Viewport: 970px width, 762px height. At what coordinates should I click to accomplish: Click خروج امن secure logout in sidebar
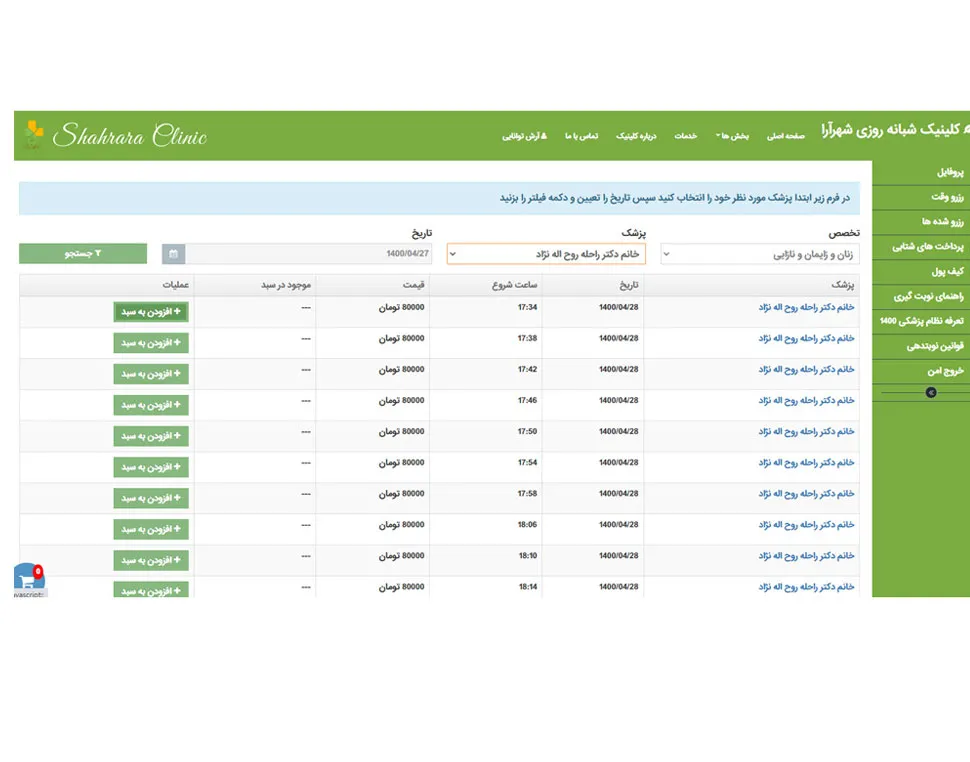coord(921,371)
